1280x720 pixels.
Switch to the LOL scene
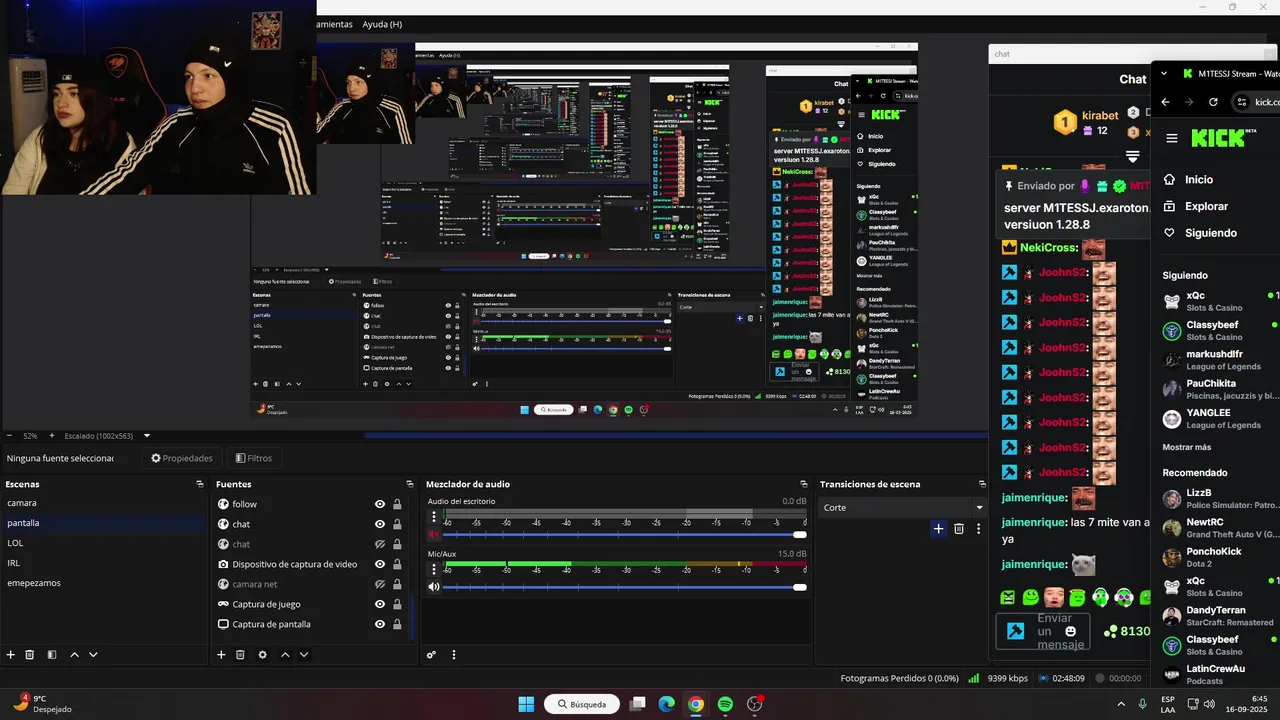[102, 543]
